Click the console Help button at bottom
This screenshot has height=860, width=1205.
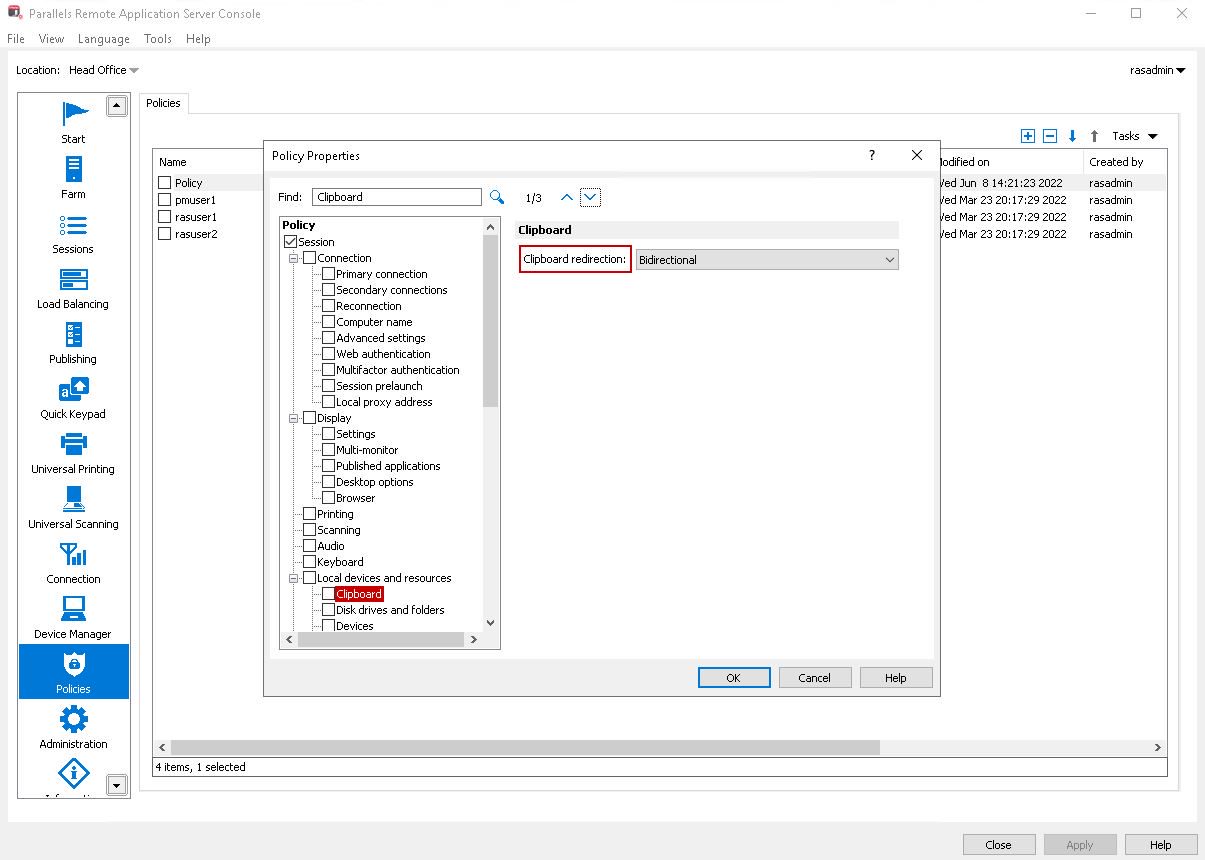pyautogui.click(x=1161, y=845)
